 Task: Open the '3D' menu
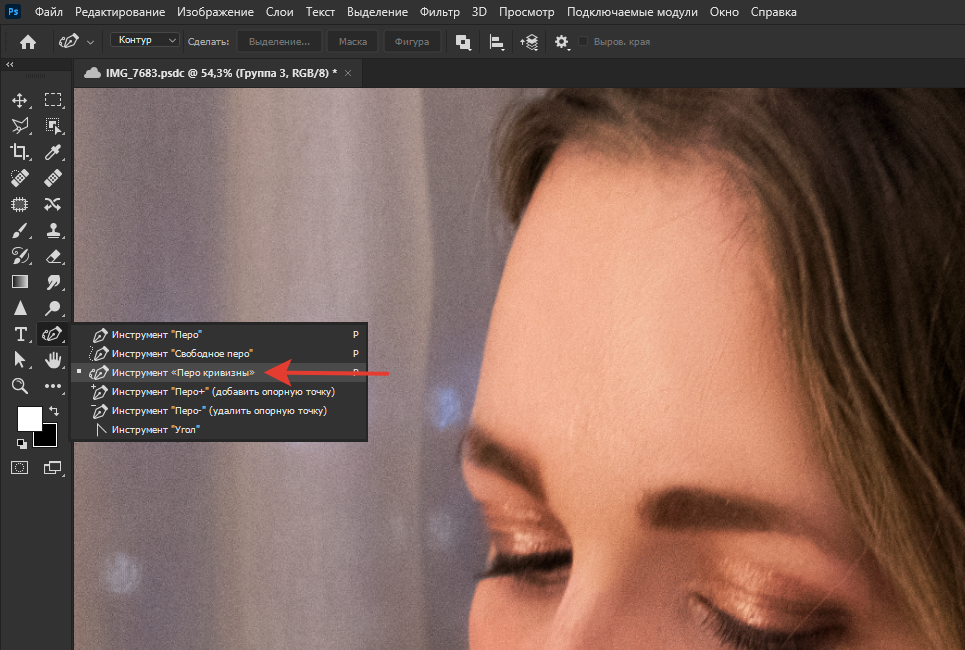click(479, 12)
